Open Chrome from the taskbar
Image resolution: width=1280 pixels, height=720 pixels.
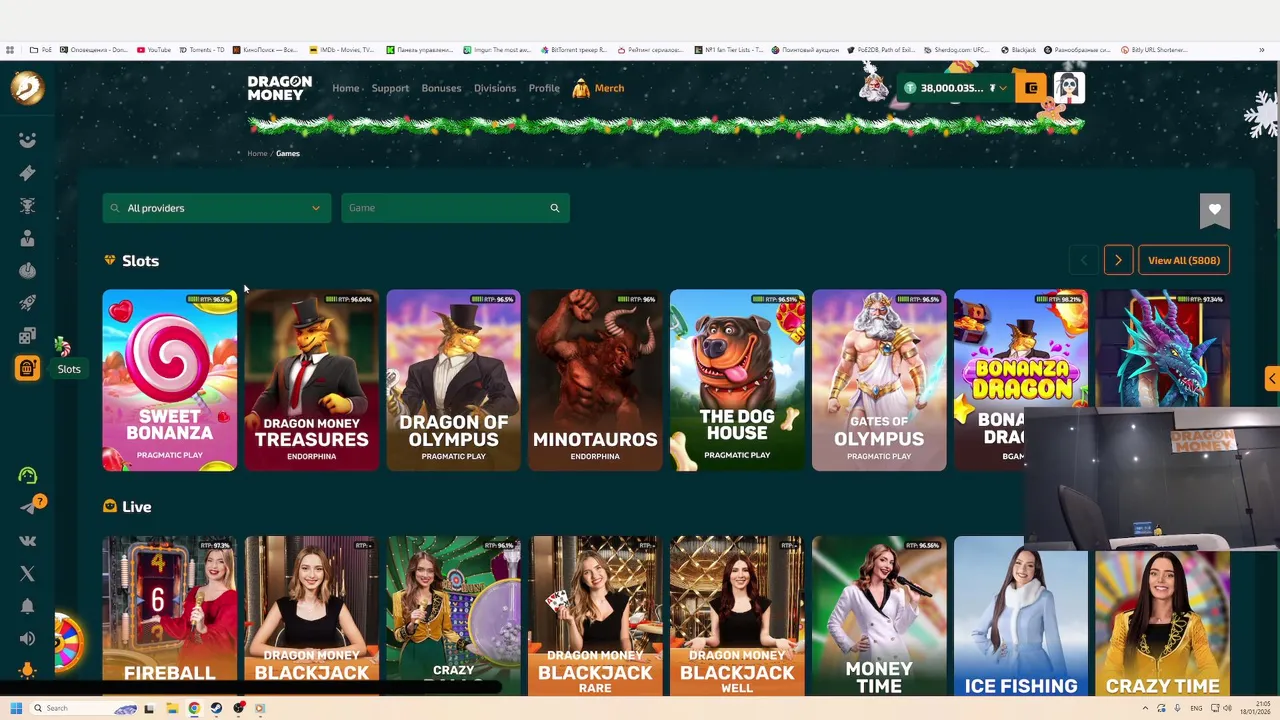pos(194,708)
